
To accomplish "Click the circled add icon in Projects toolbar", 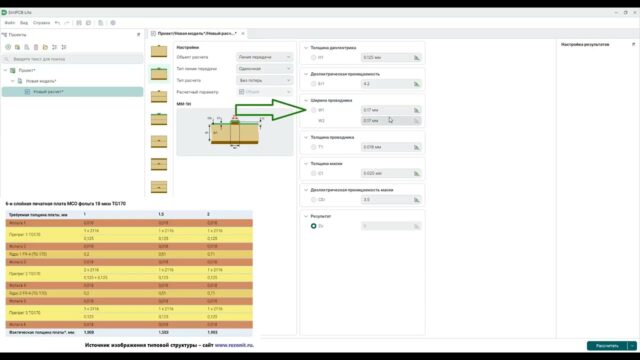I will coord(8,47).
